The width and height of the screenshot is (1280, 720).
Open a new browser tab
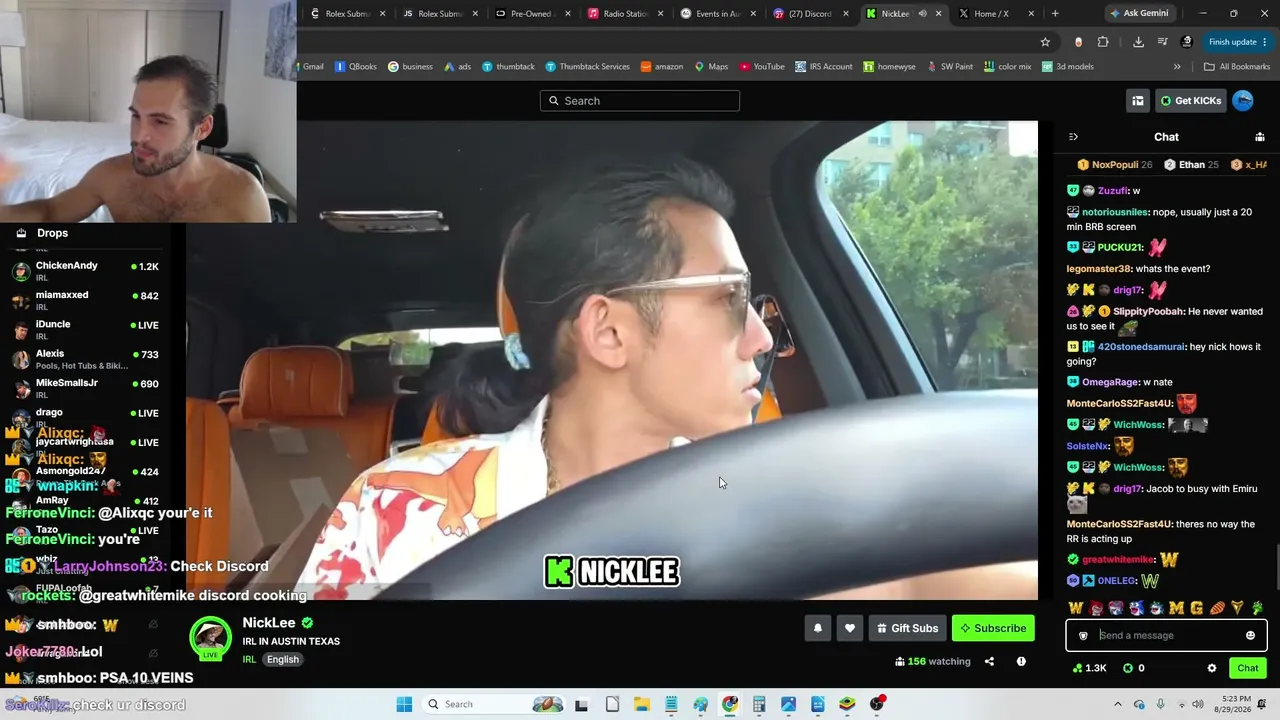click(1055, 14)
